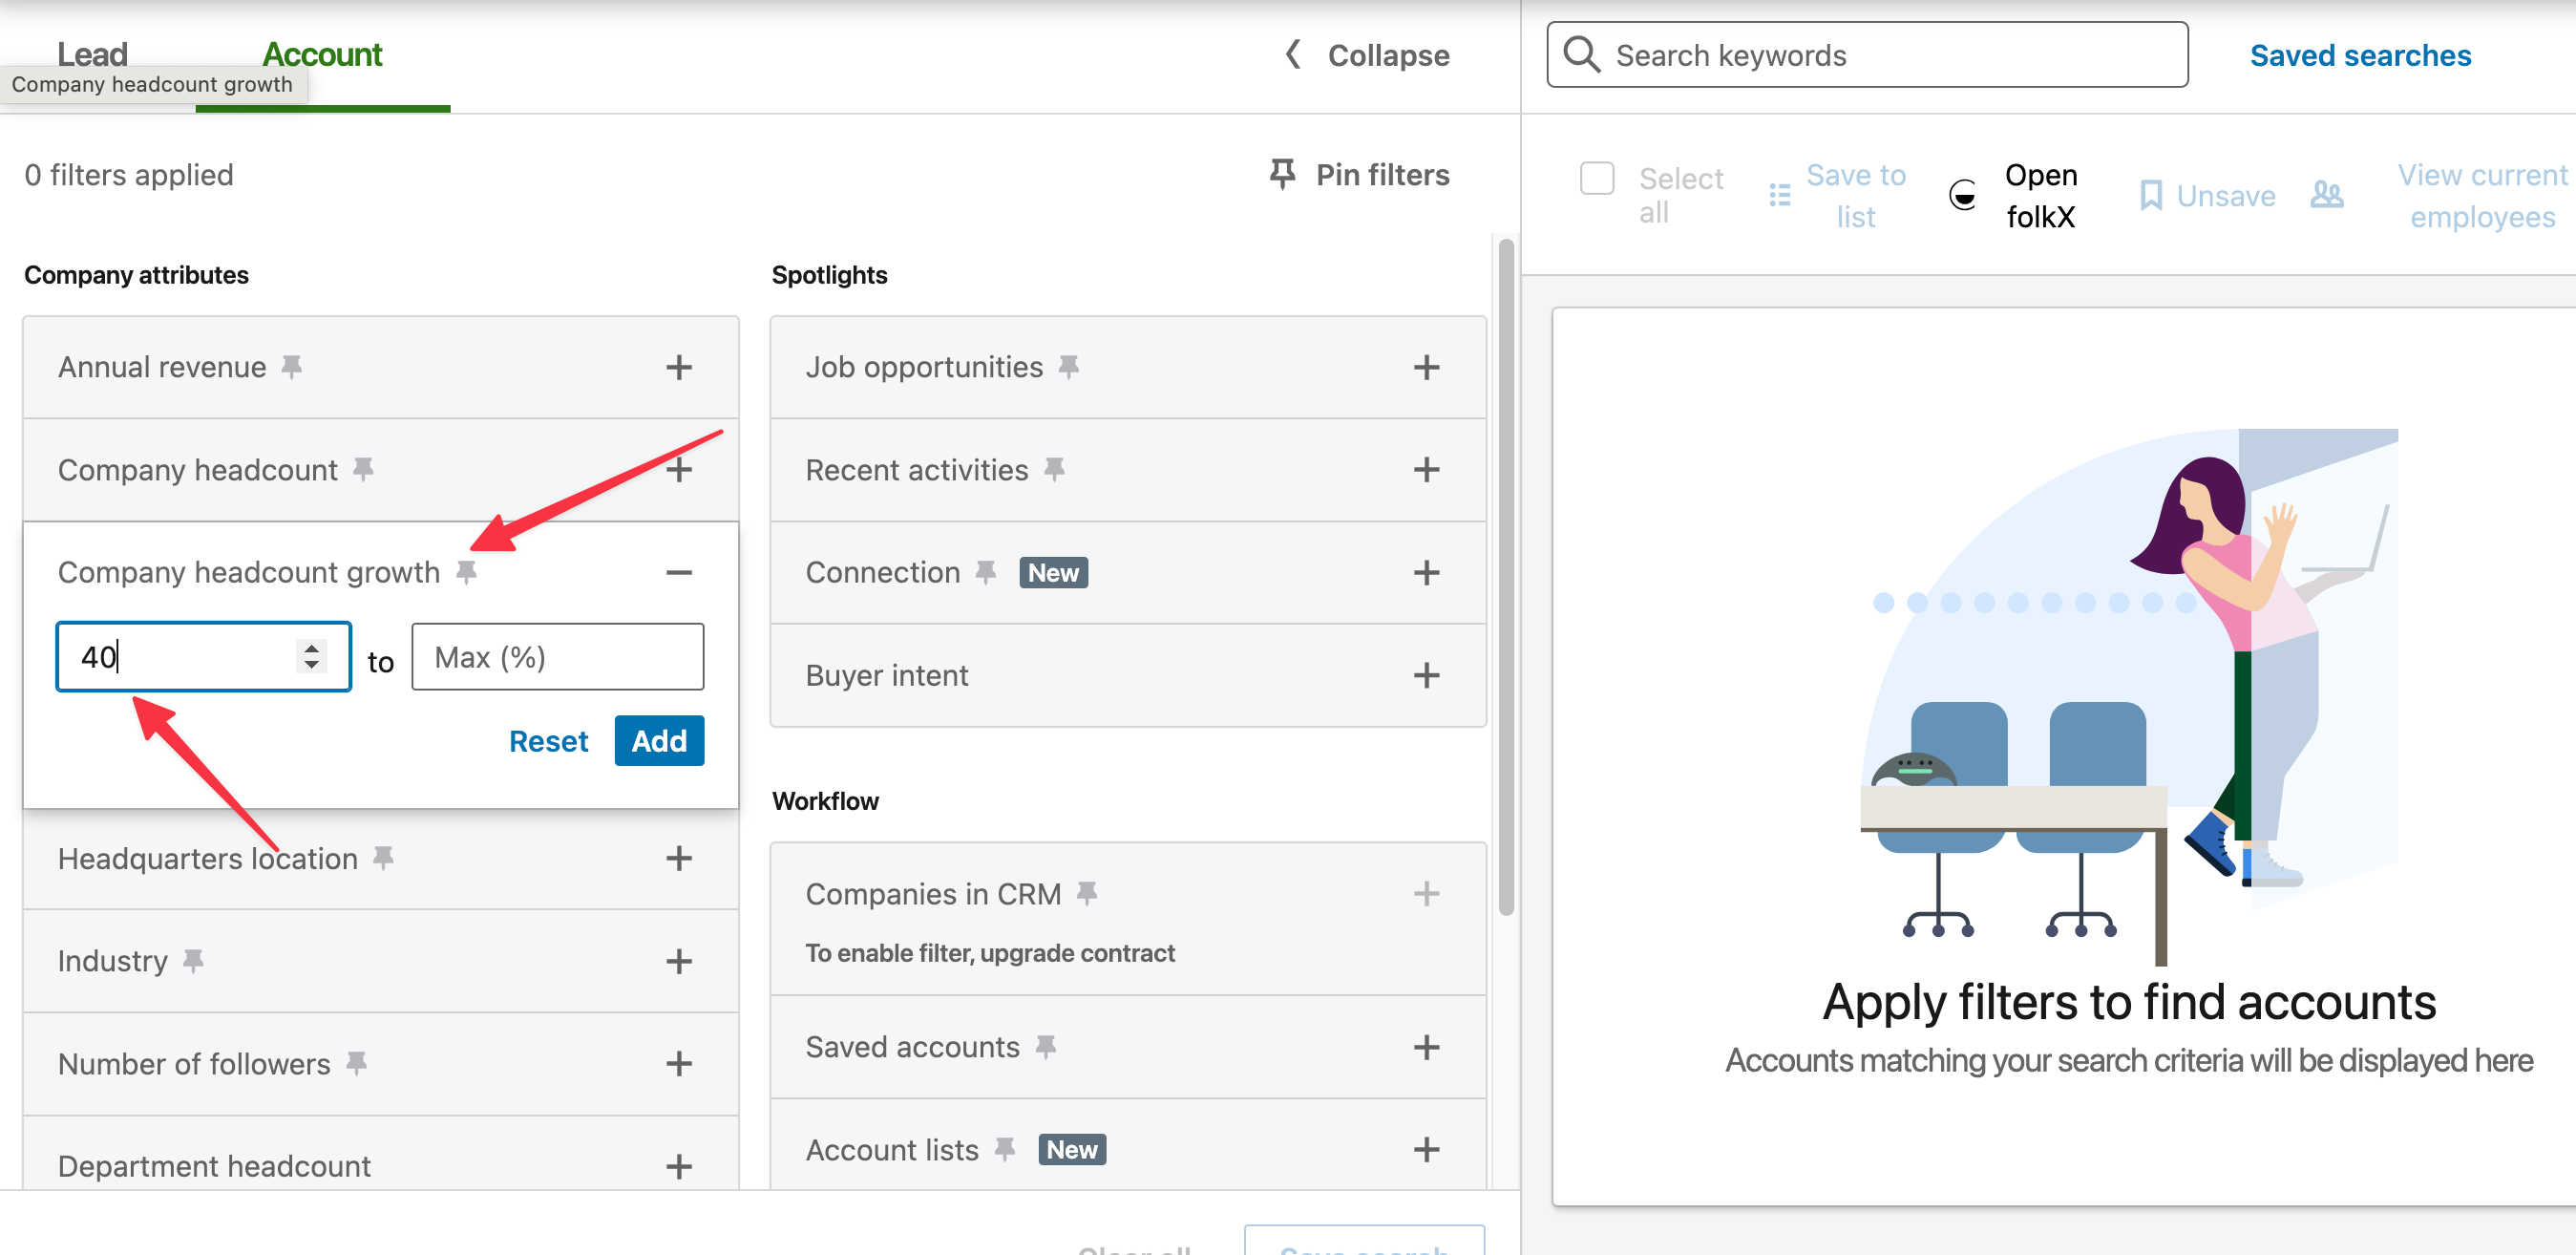Collapse the Company headcount growth filter

point(678,572)
